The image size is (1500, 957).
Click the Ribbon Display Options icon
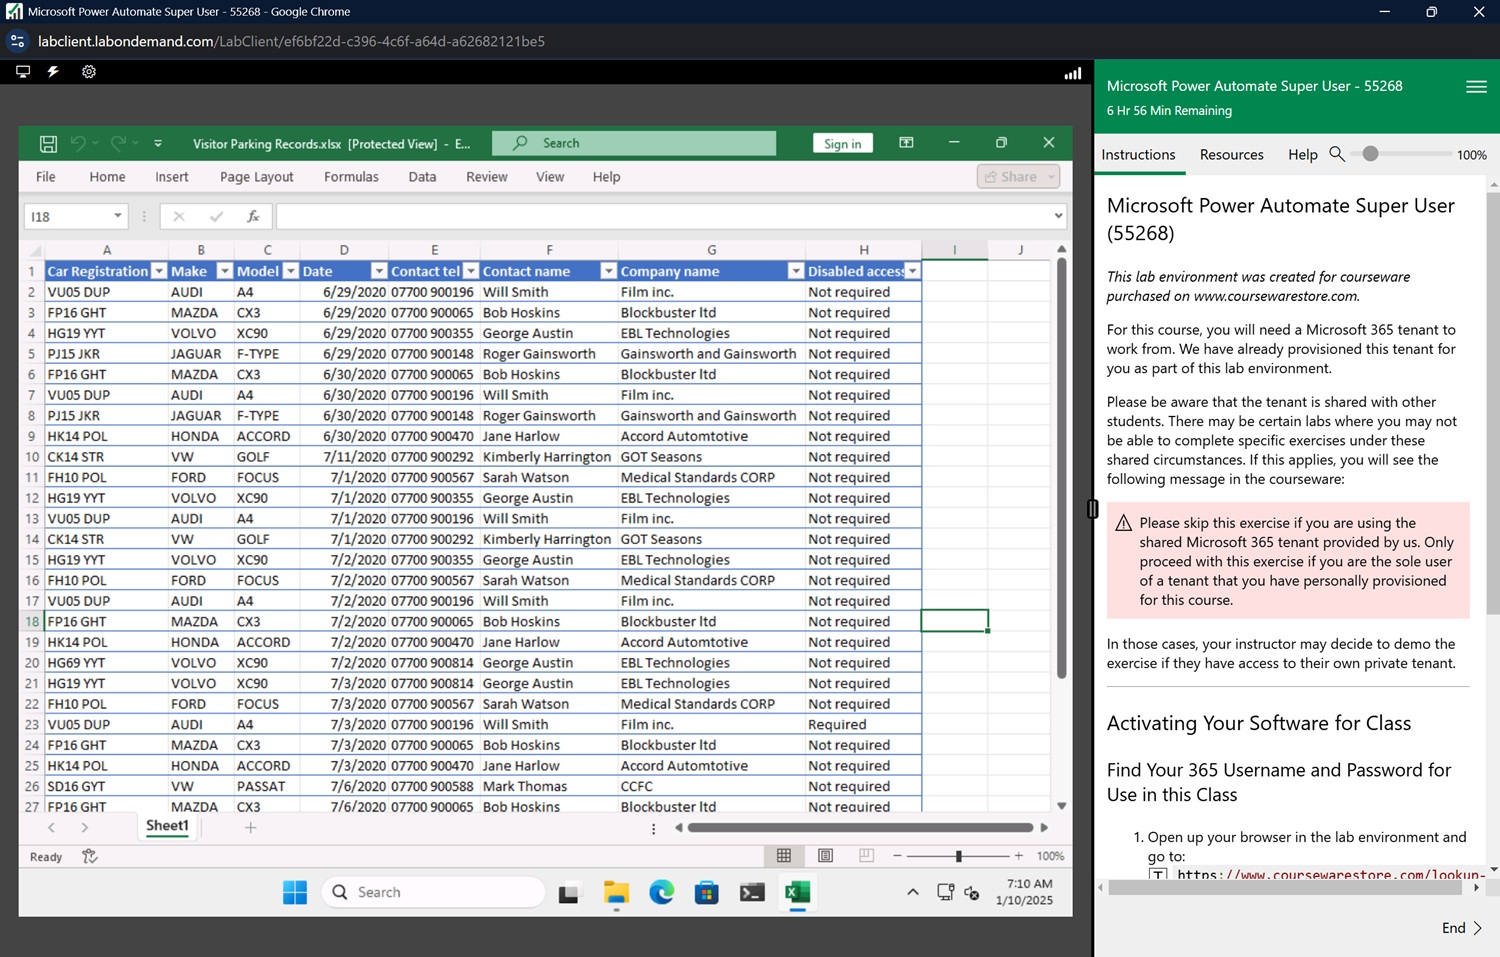[x=906, y=143]
